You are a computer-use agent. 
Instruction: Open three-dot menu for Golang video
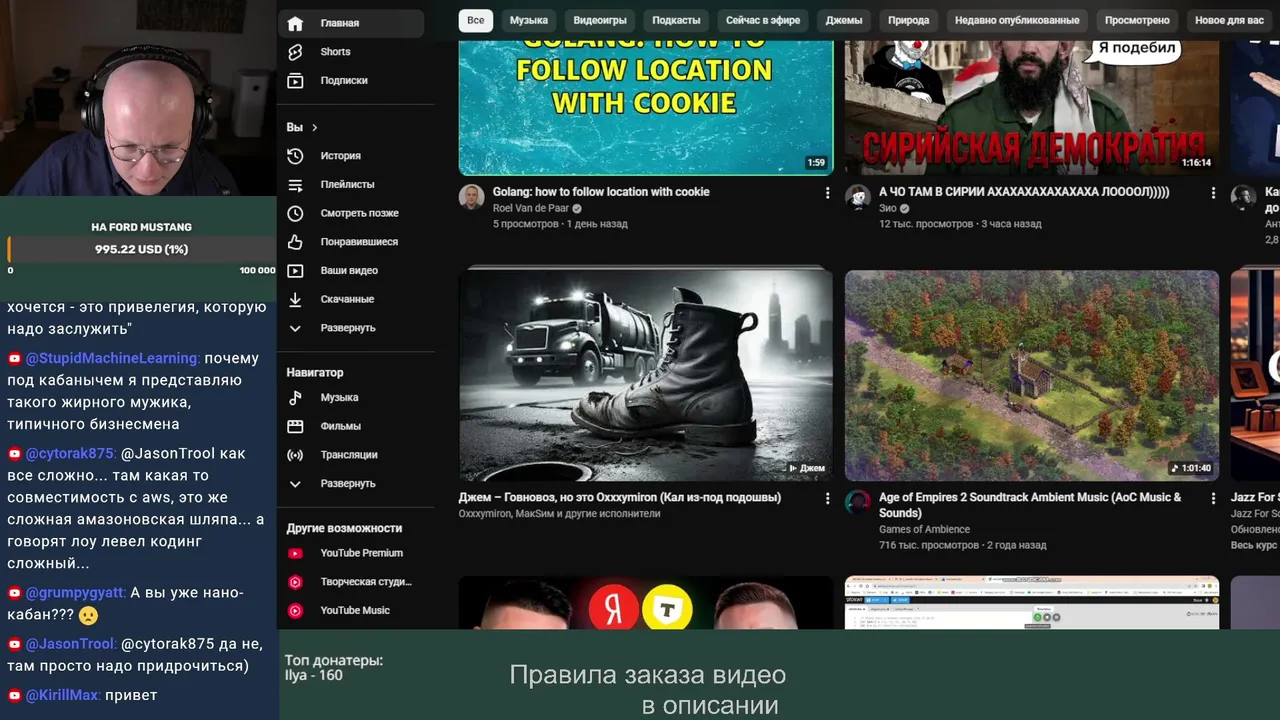coord(827,193)
